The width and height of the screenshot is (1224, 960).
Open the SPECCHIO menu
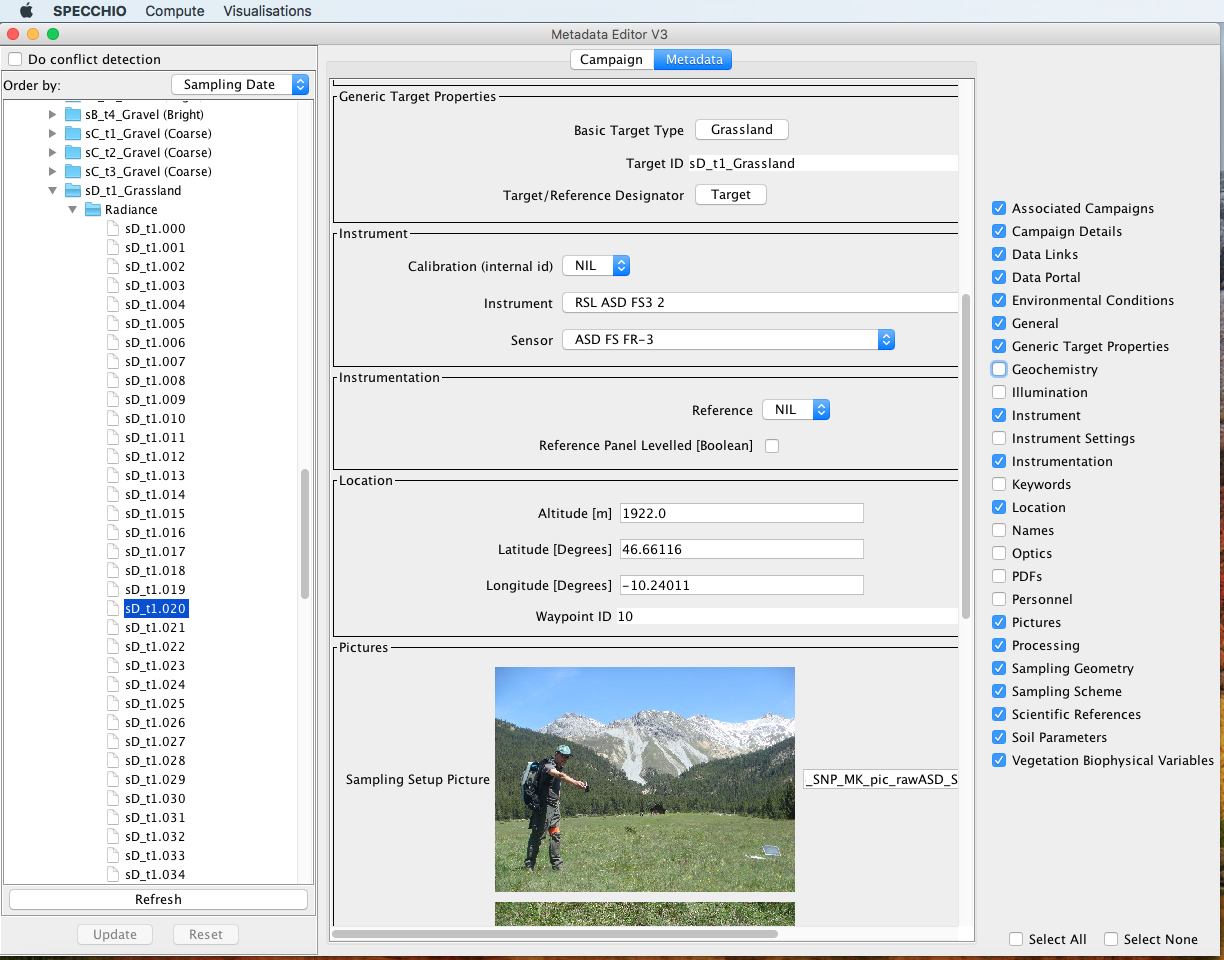pos(90,11)
